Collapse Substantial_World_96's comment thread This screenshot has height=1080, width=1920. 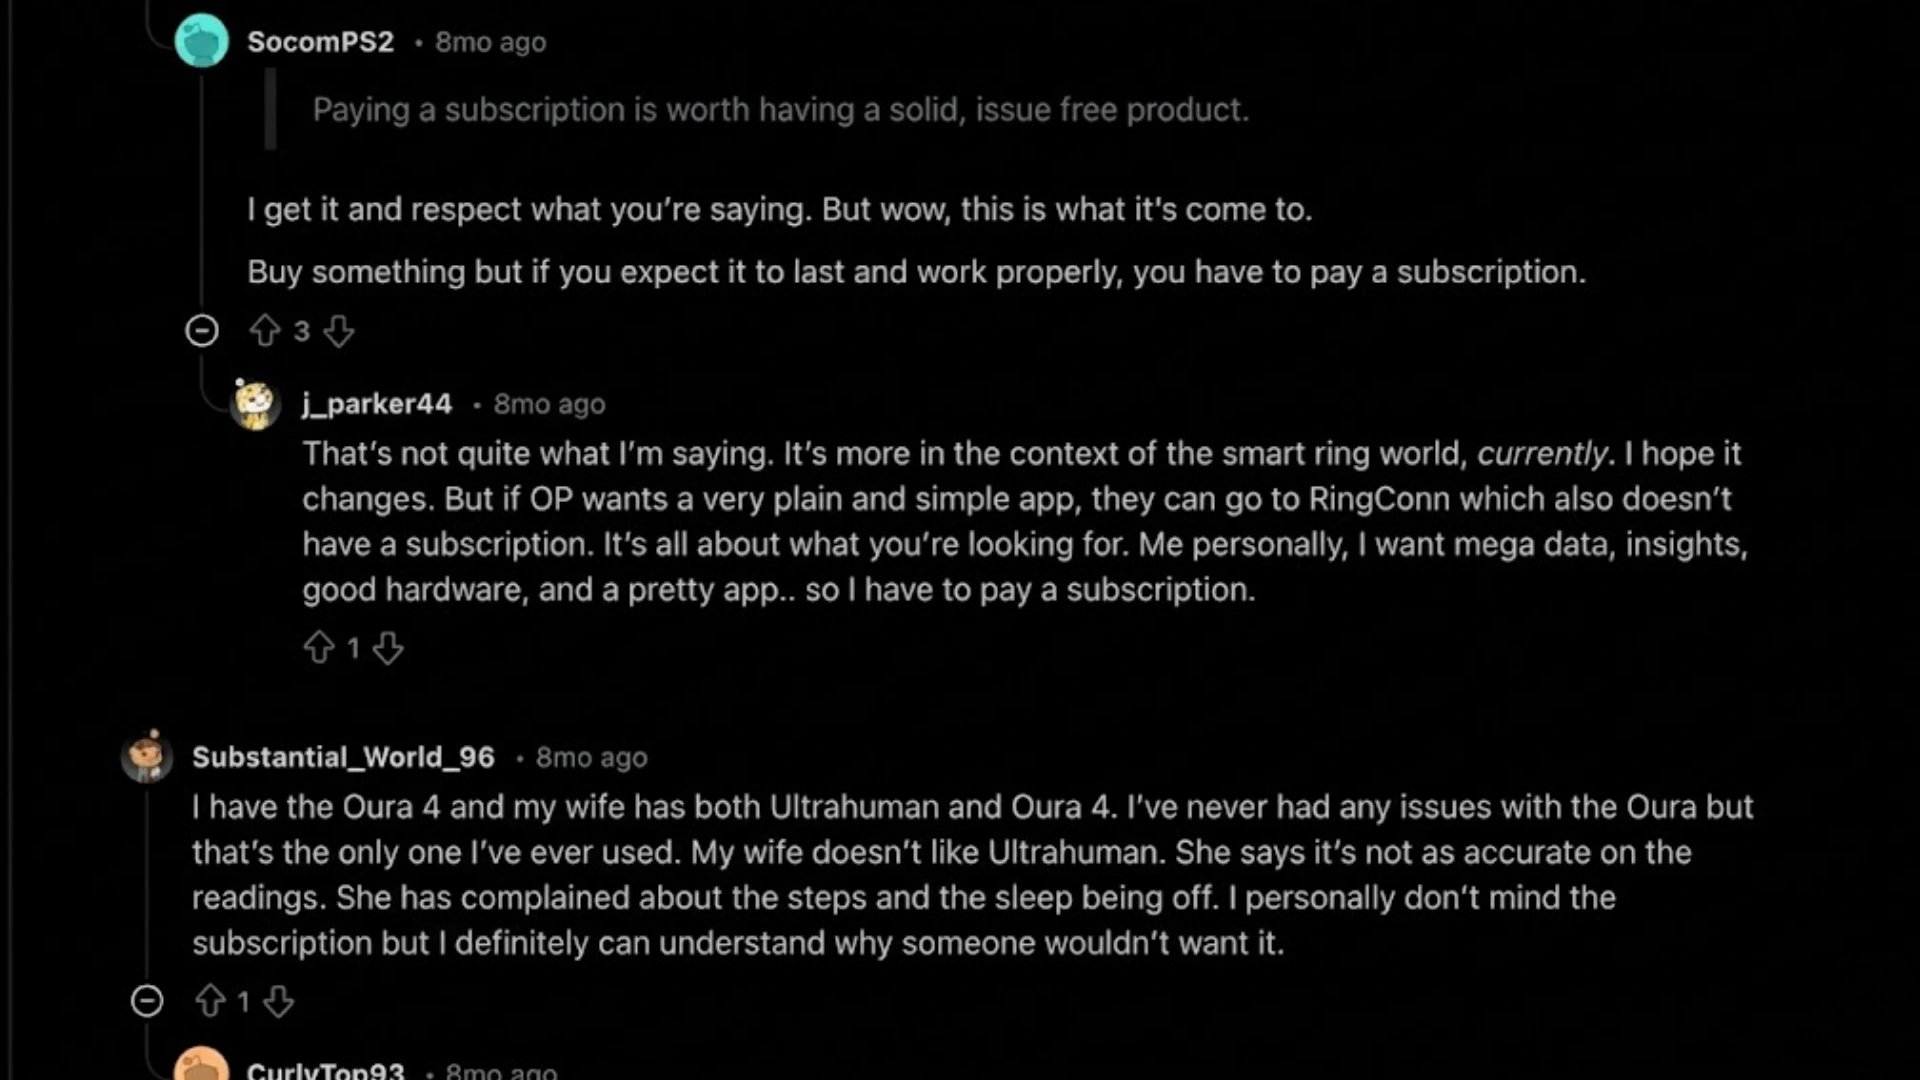(x=146, y=1001)
